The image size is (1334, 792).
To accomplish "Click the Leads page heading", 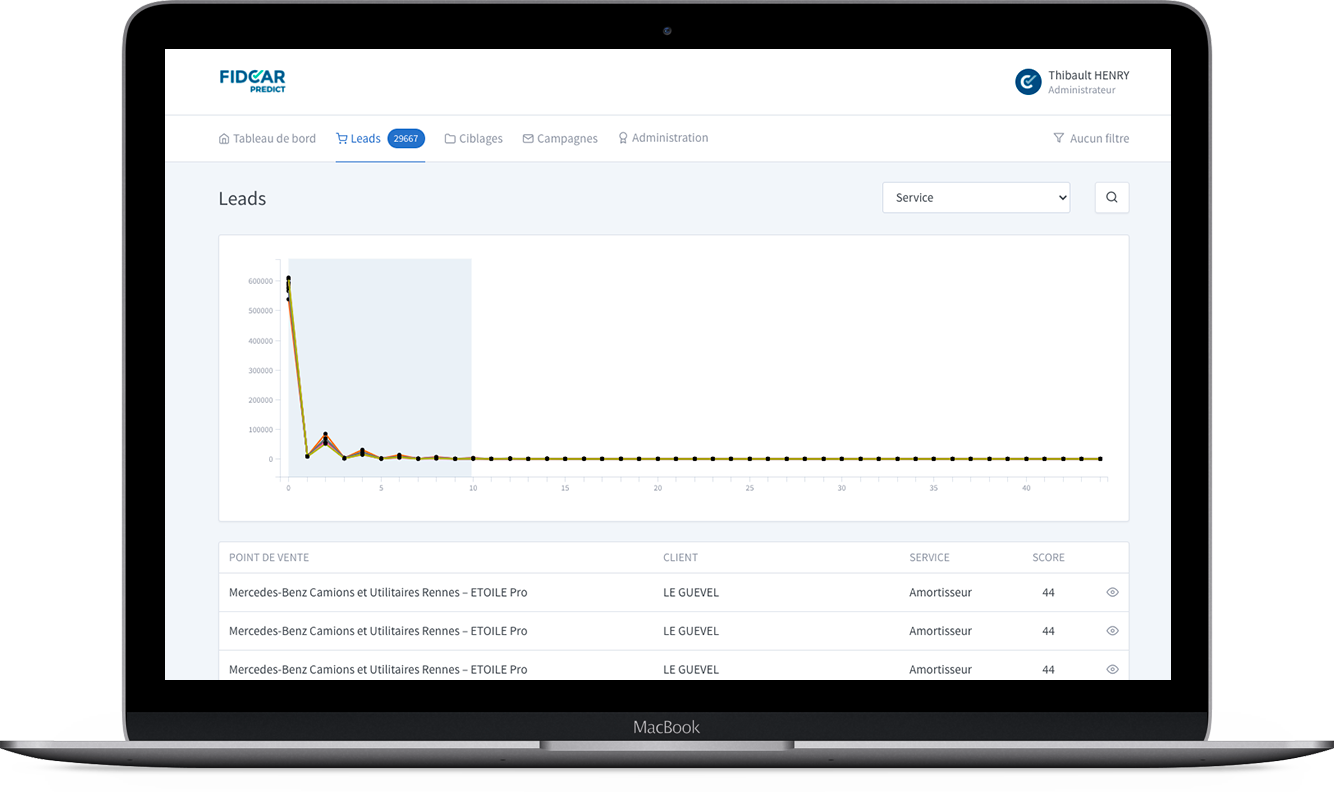I will tap(242, 198).
